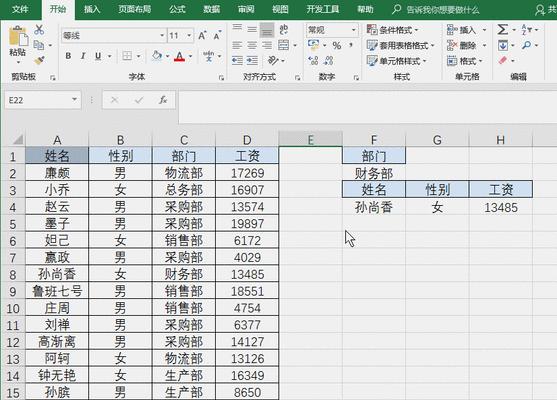
Task: Switch to 数据 ribbon tab
Action: pyautogui.click(x=212, y=9)
